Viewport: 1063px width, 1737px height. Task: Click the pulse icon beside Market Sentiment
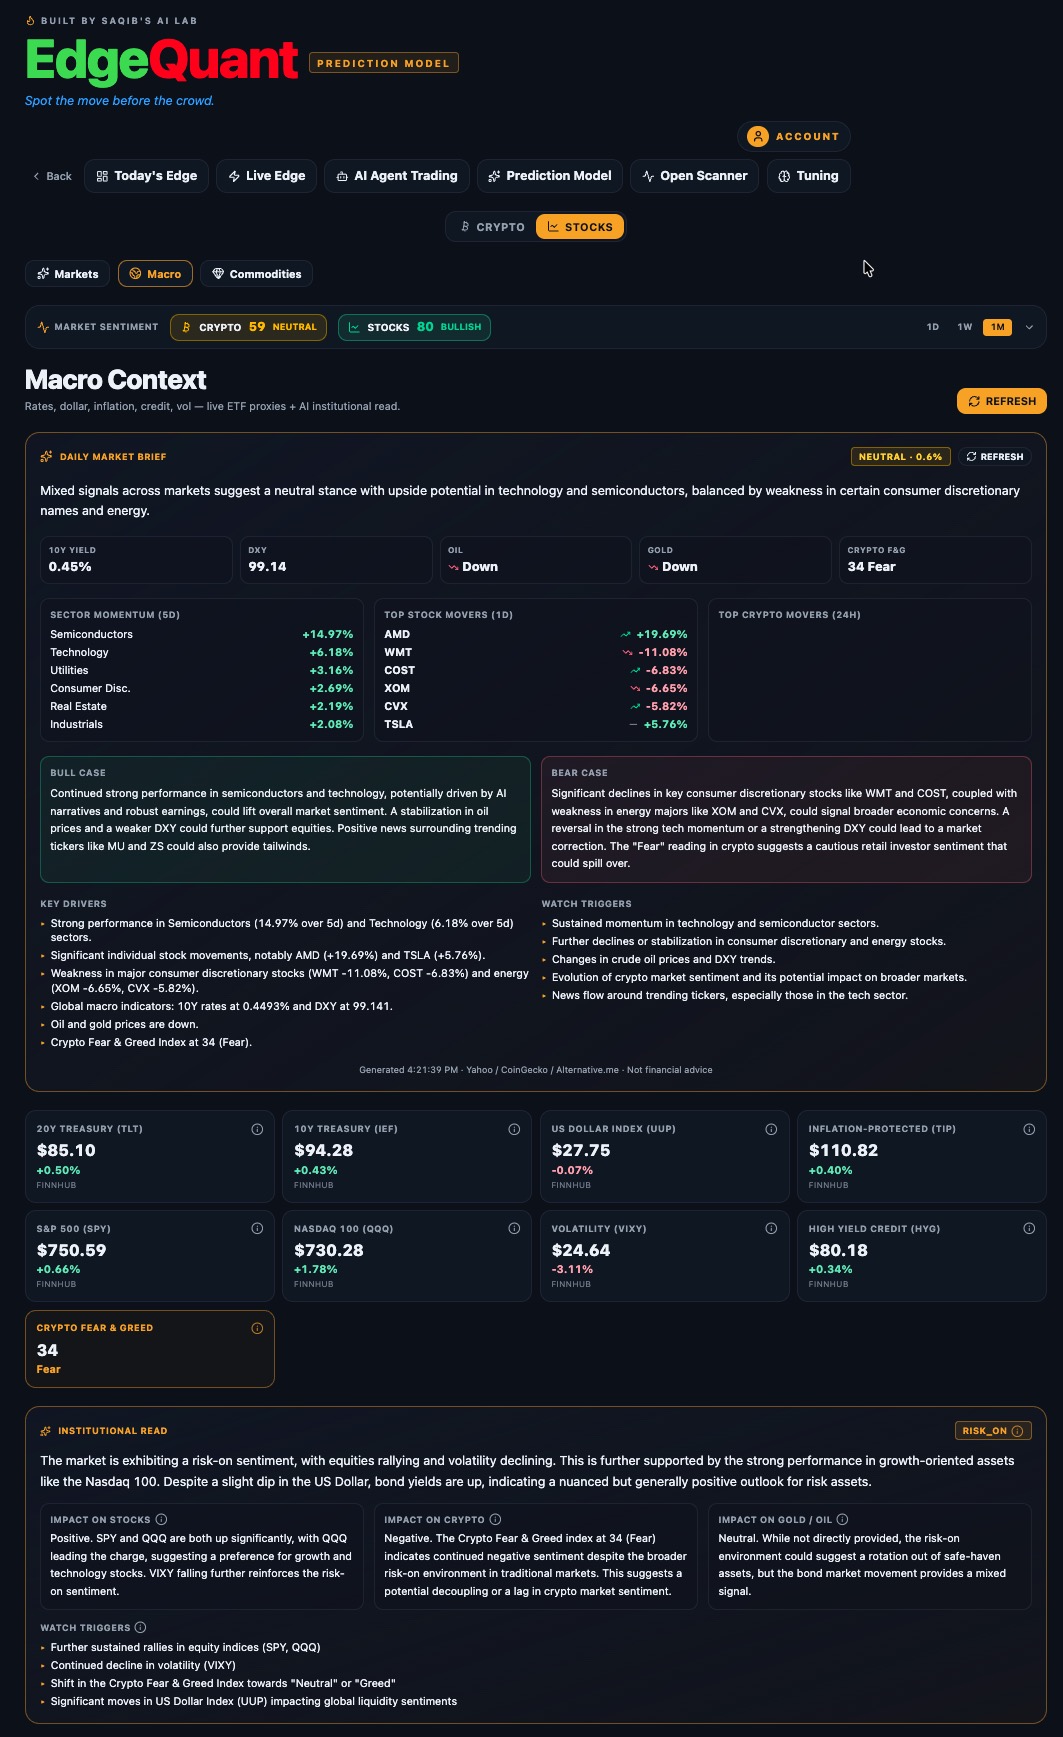[x=43, y=327]
